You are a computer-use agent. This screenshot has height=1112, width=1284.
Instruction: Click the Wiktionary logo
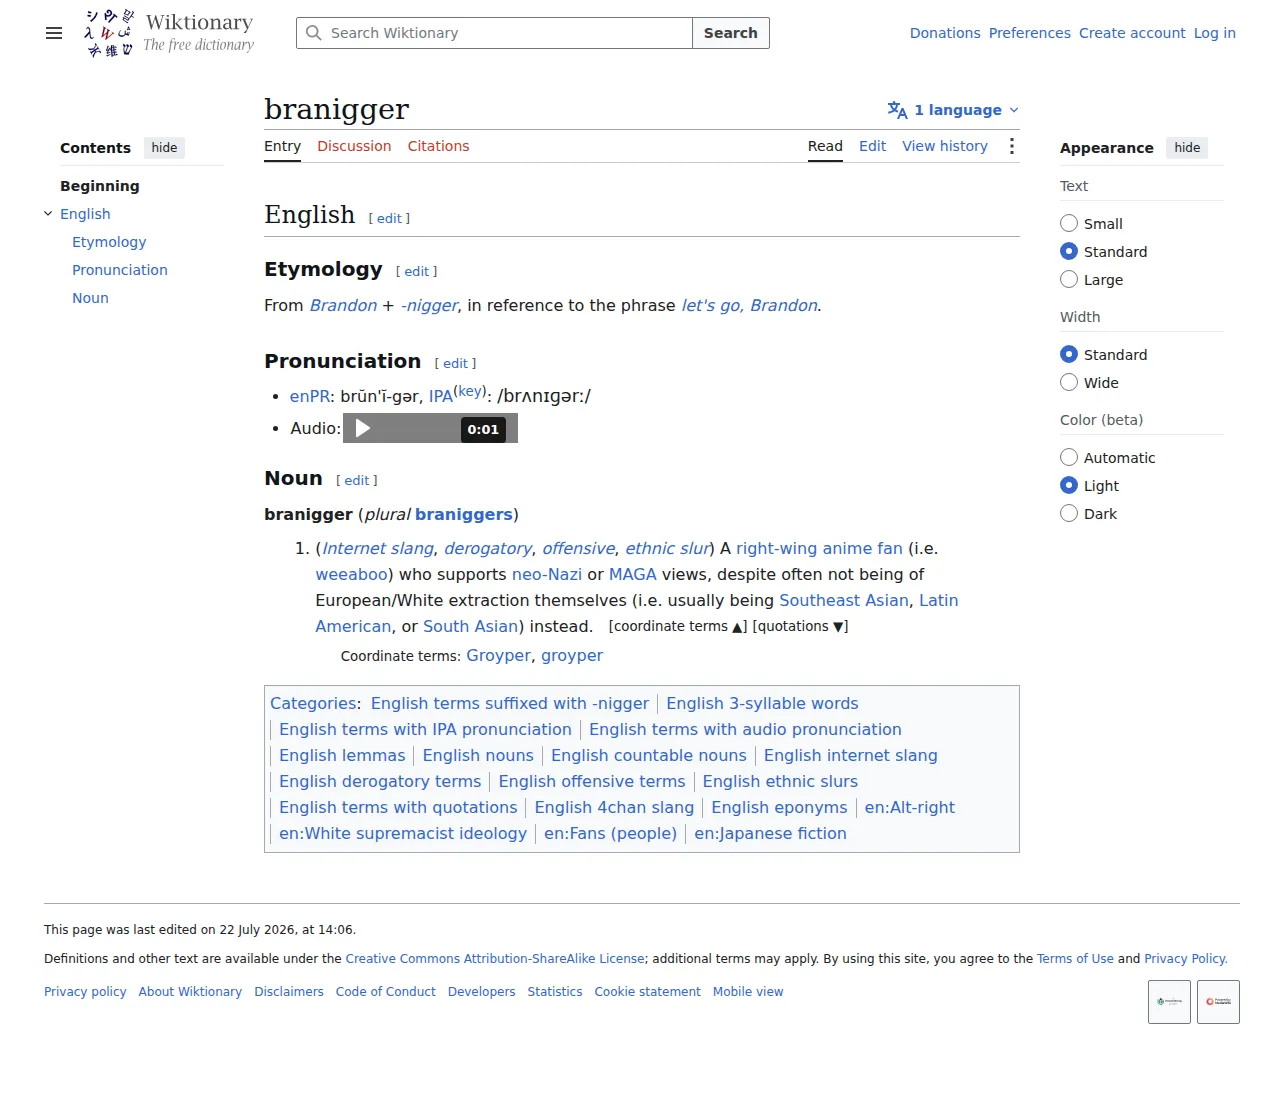[x=169, y=33]
